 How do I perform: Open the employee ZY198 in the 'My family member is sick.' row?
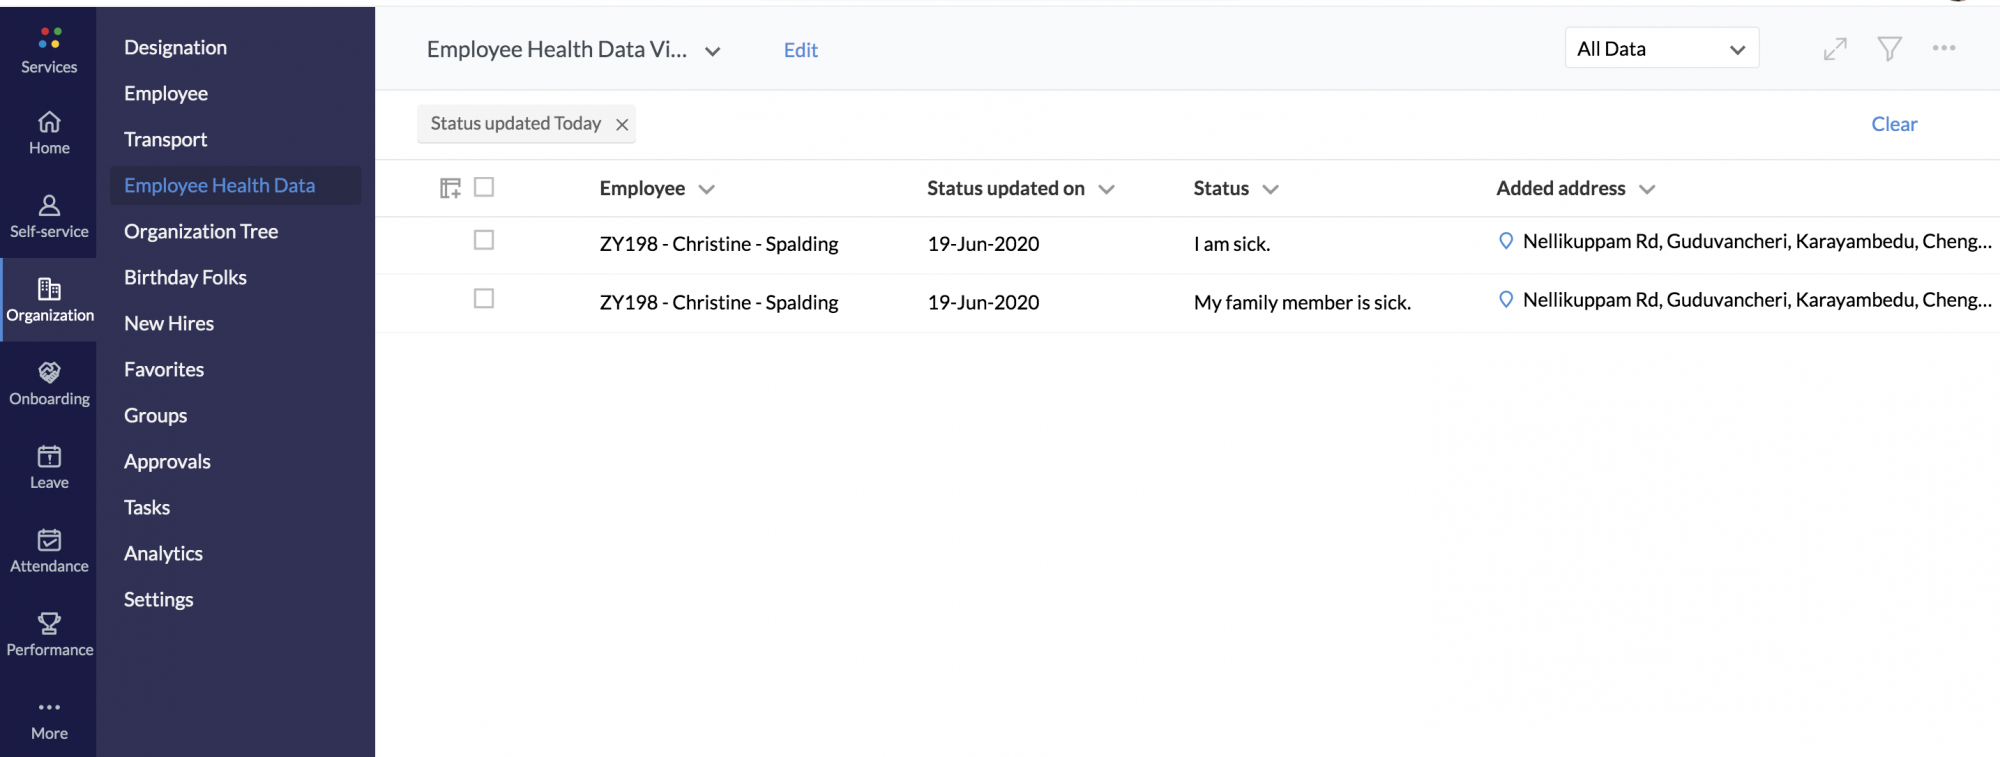[x=719, y=302]
